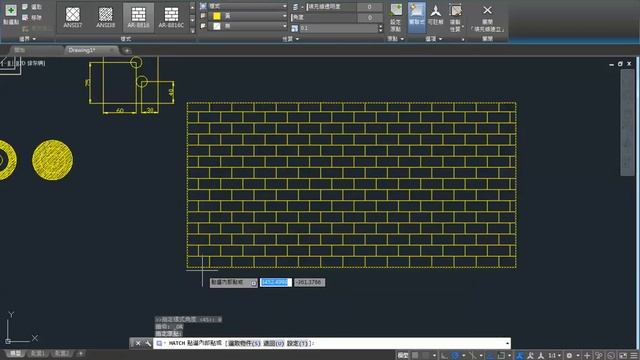Click the Match Properties button
The image size is (640, 360).
tap(455, 18)
